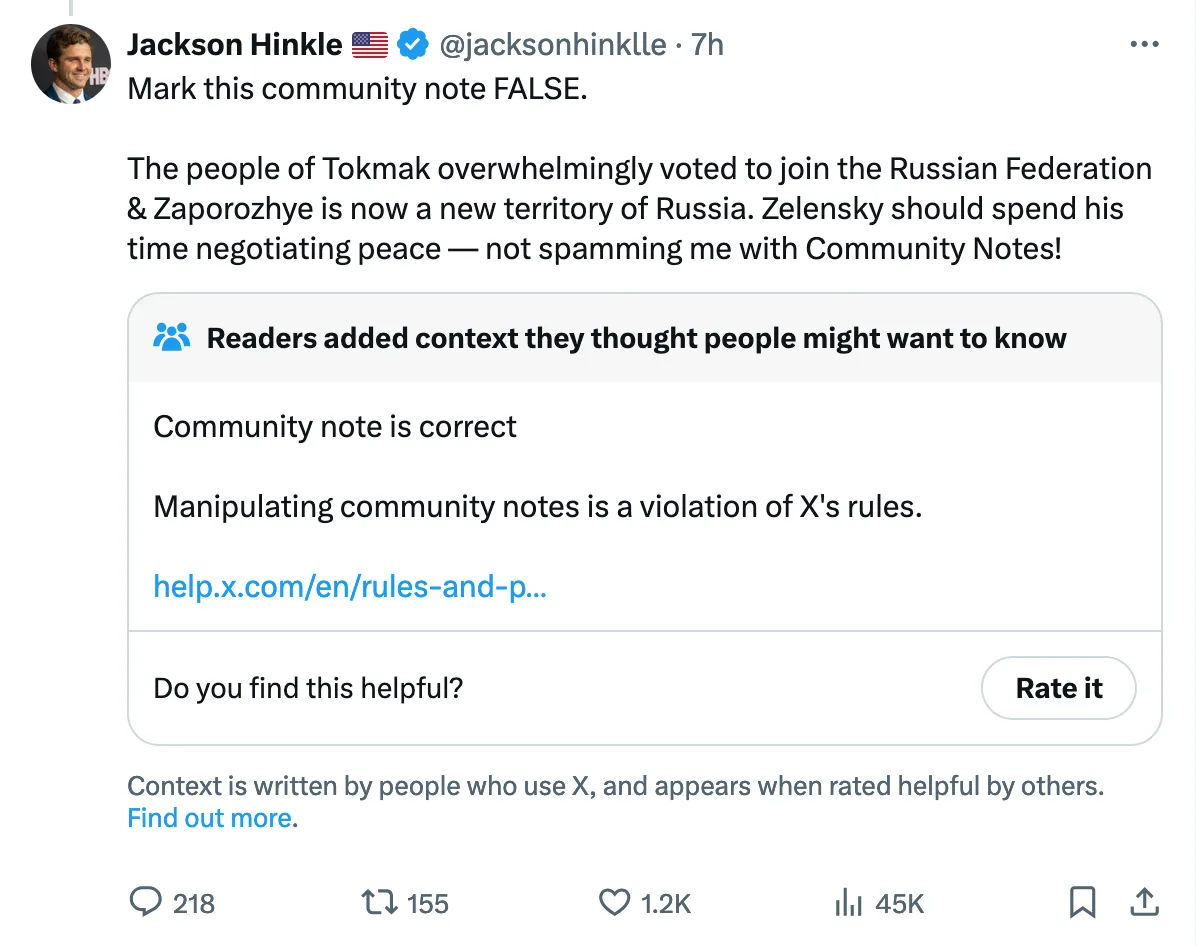1196x946 pixels.
Task: Open view analytics bar chart icon
Action: 848,903
